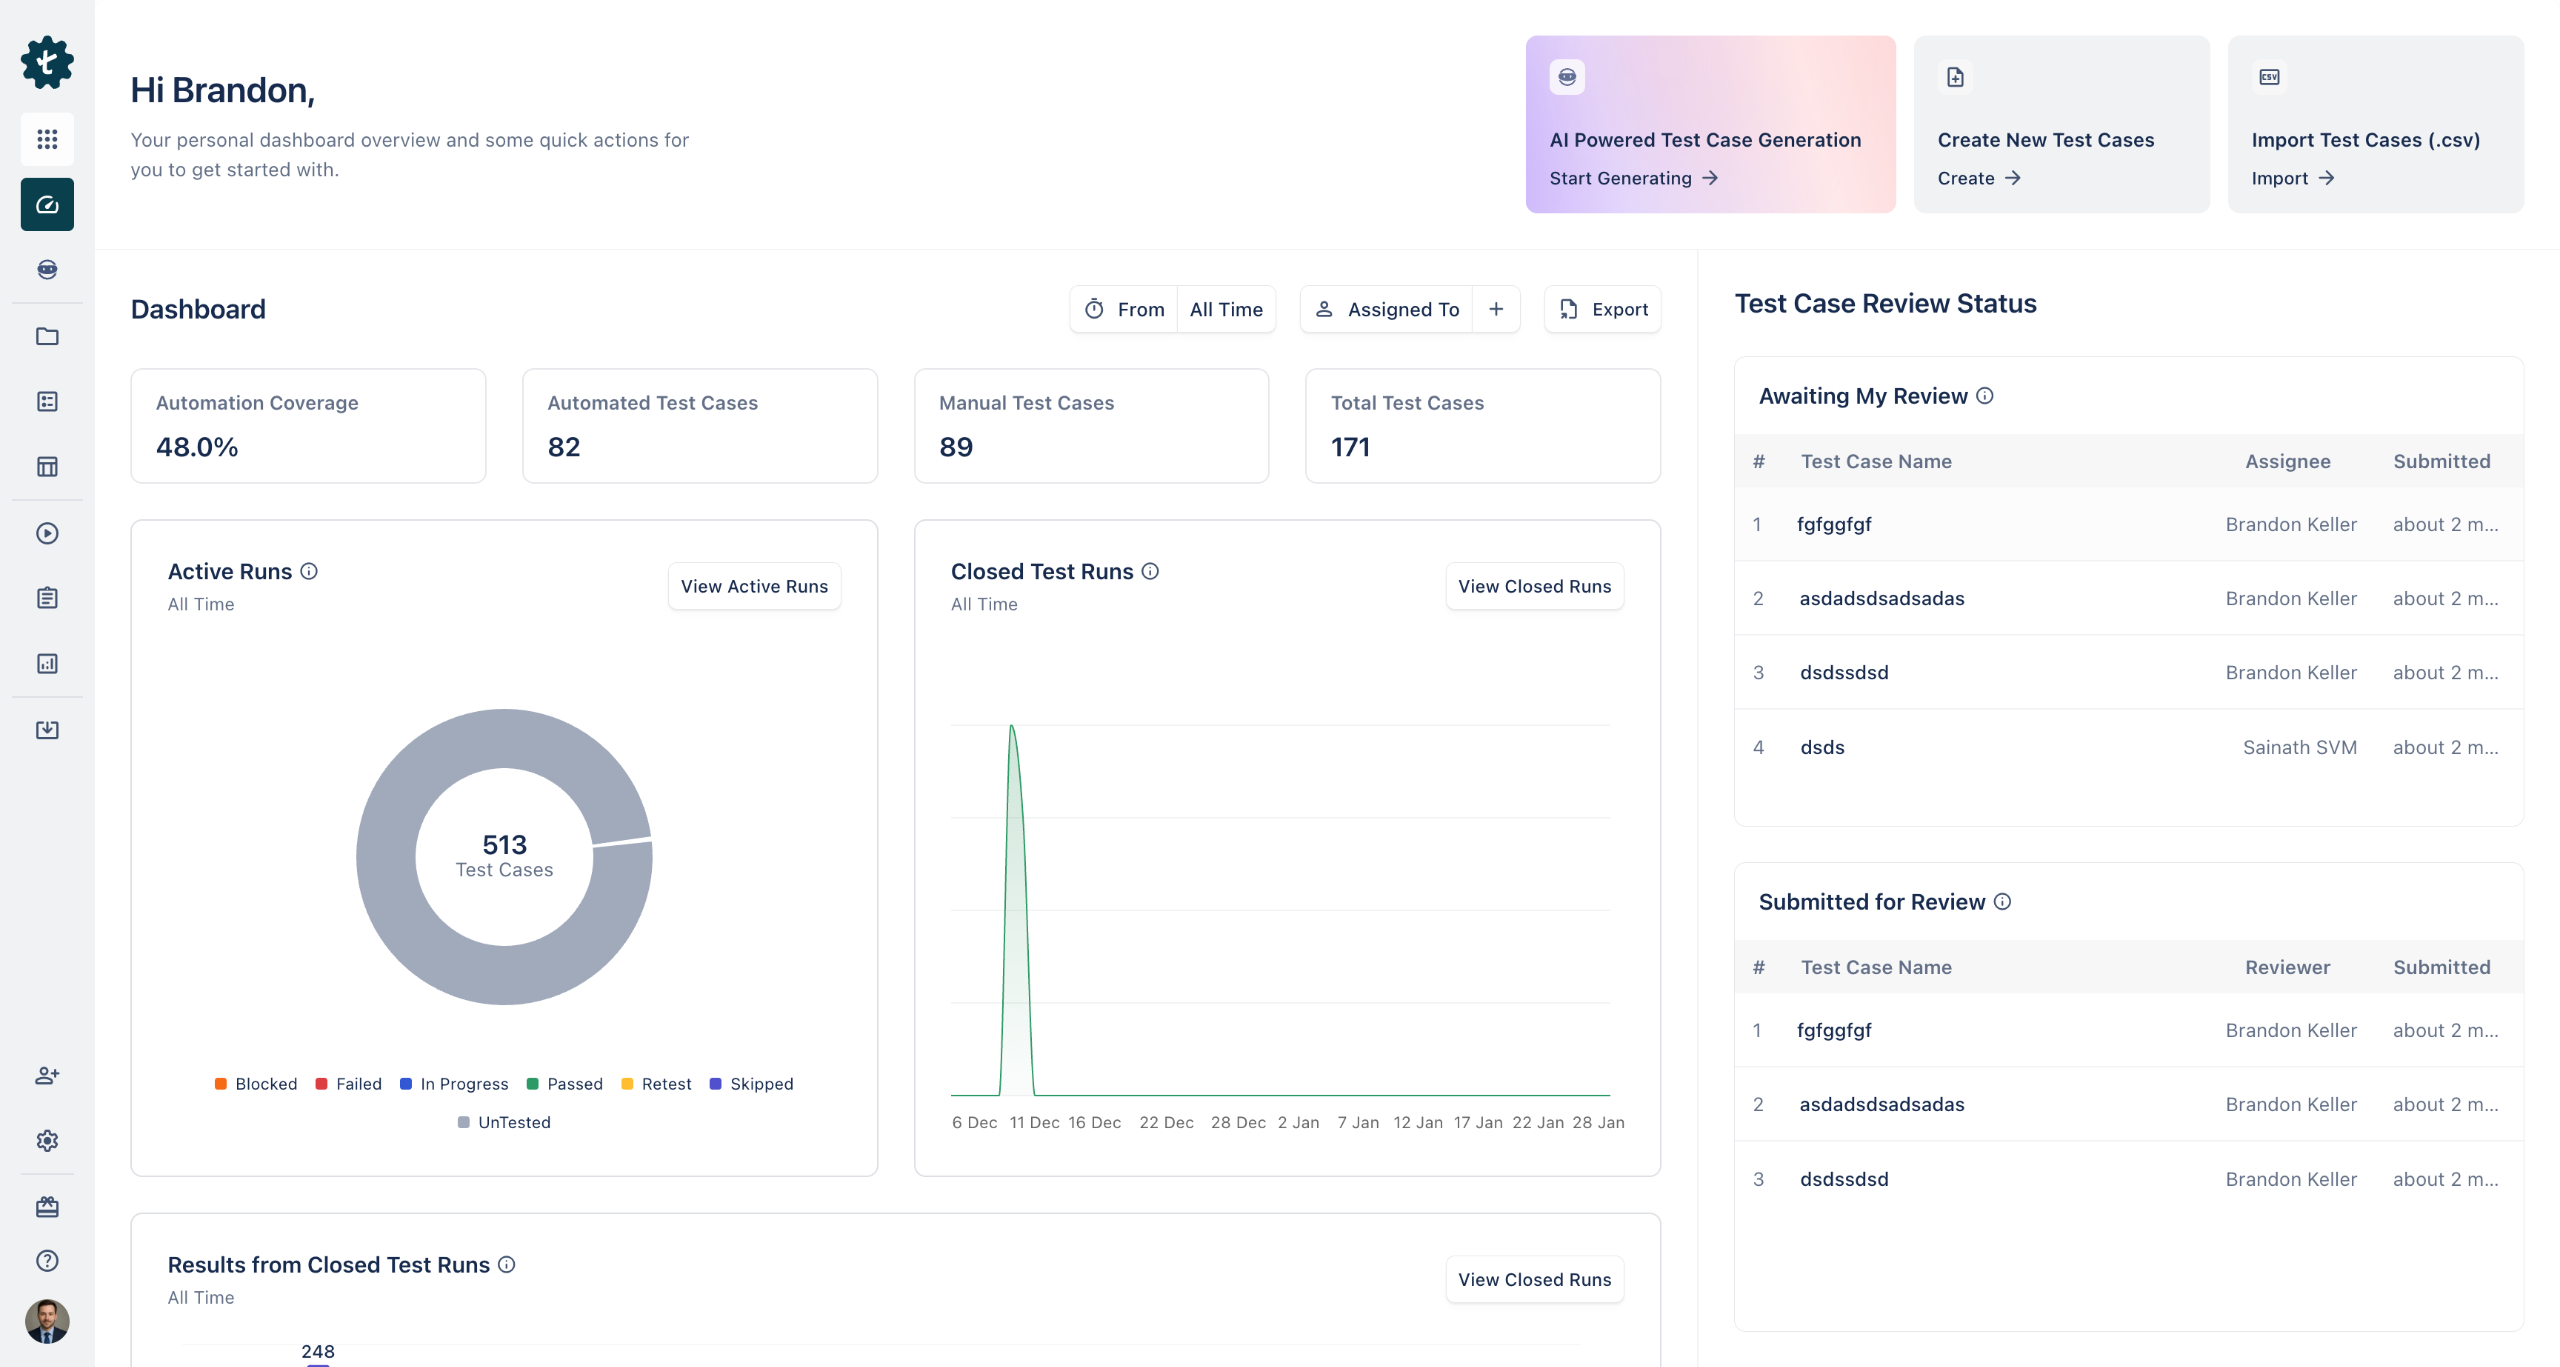Open the settings gear icon in sidebar
The width and height of the screenshot is (2560, 1367).
pyautogui.click(x=47, y=1141)
